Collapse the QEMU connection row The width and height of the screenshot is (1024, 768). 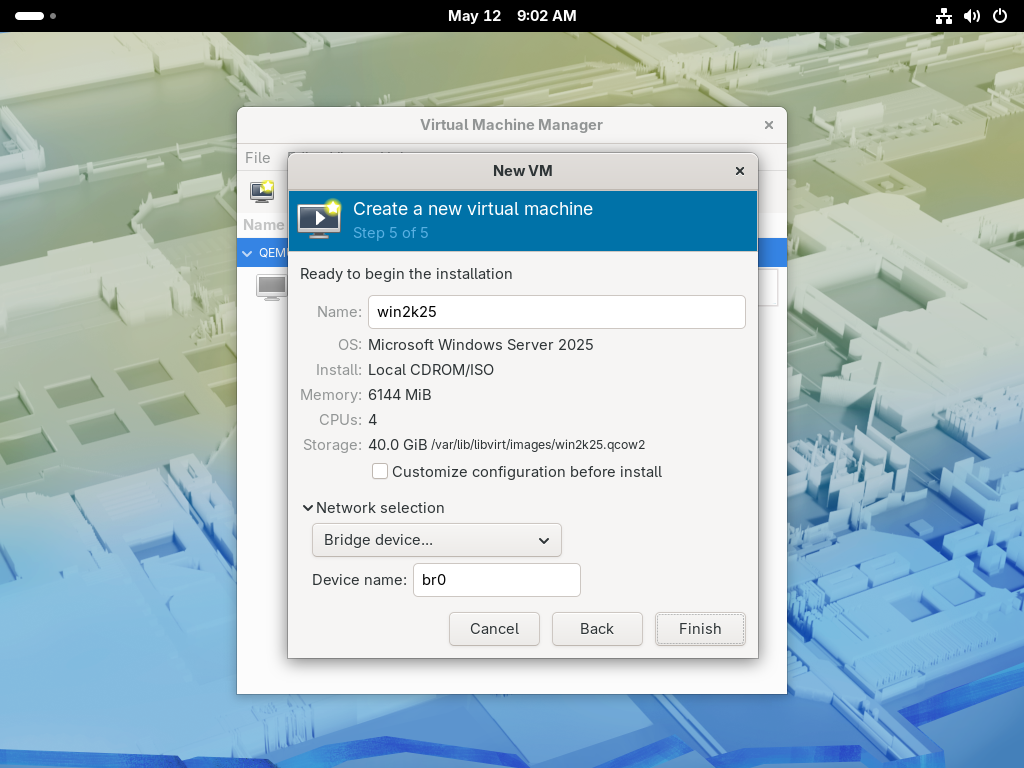click(x=247, y=253)
